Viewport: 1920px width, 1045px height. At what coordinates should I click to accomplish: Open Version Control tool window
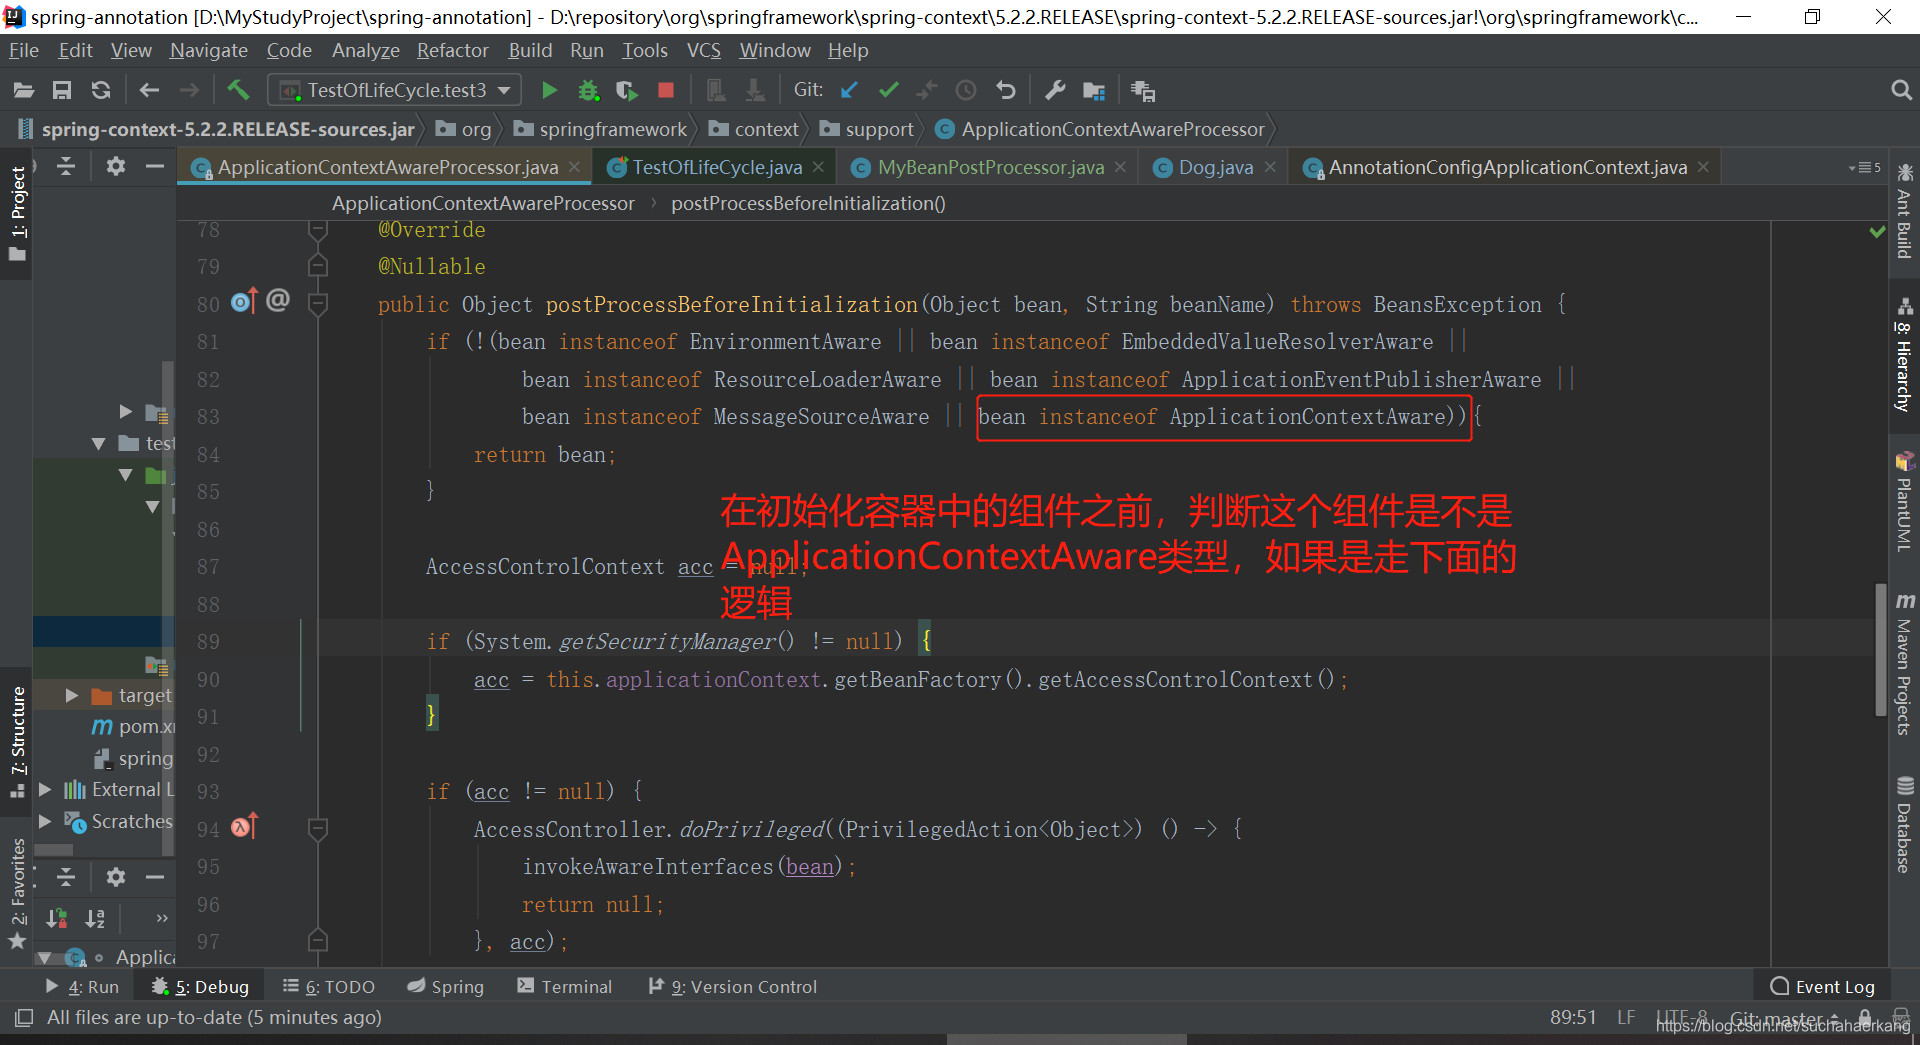pos(732,987)
